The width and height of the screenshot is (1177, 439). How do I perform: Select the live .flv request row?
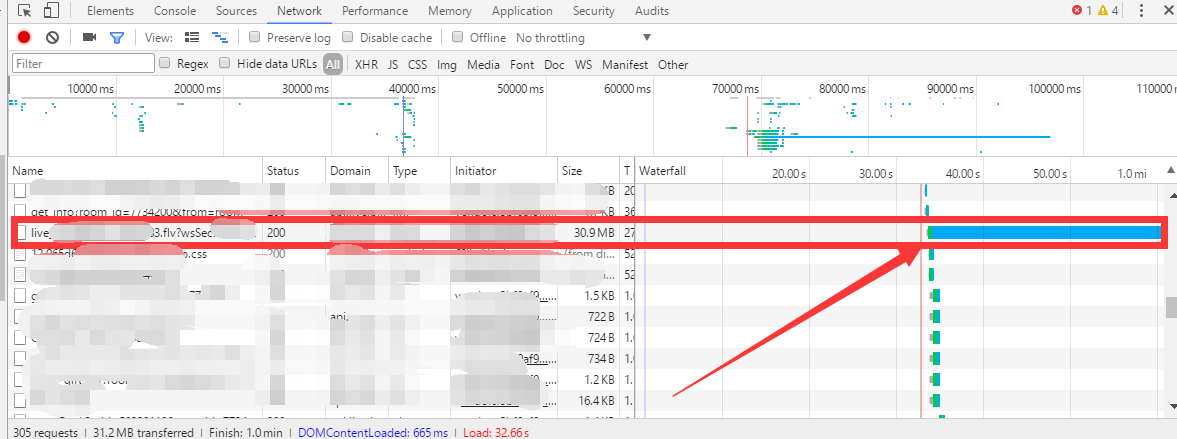point(140,232)
